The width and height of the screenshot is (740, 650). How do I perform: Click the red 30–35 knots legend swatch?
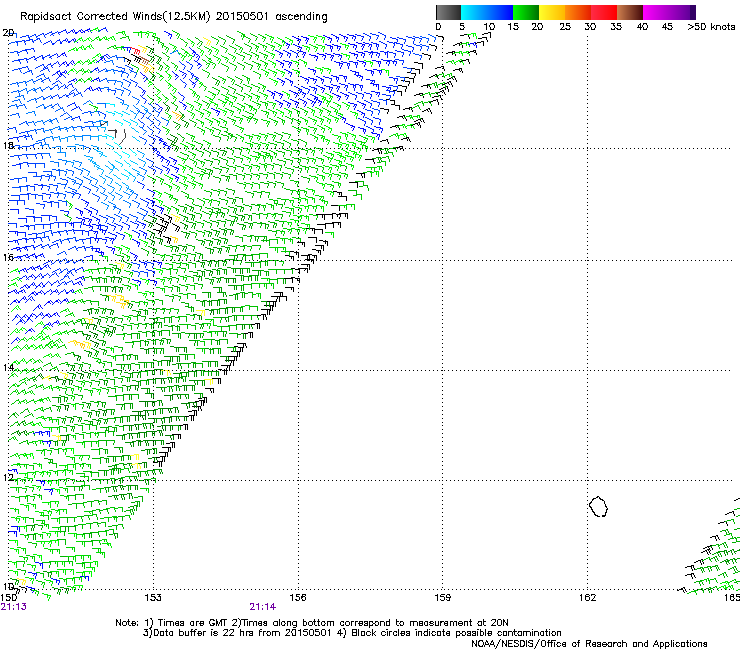click(604, 12)
